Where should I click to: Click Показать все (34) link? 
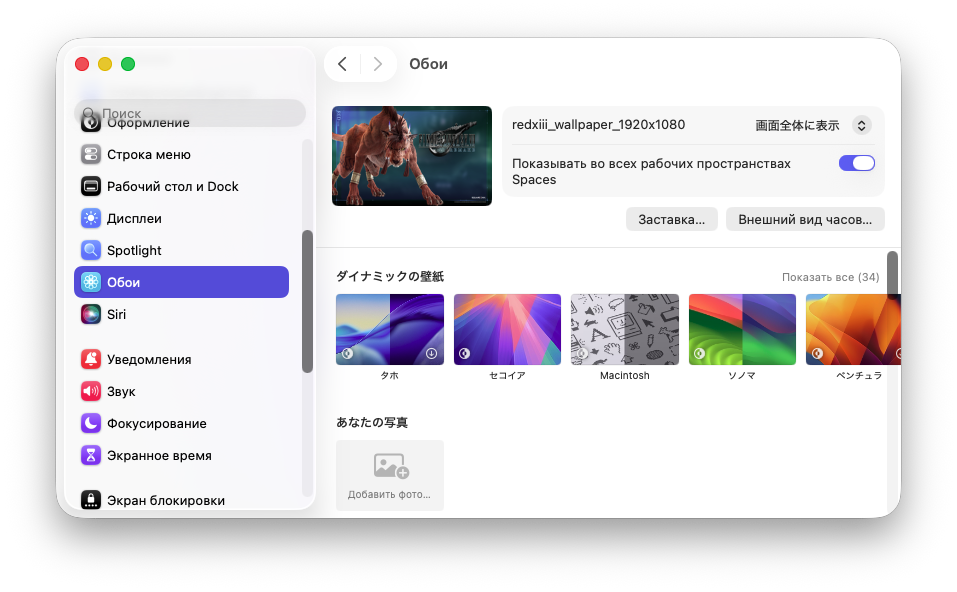(830, 277)
